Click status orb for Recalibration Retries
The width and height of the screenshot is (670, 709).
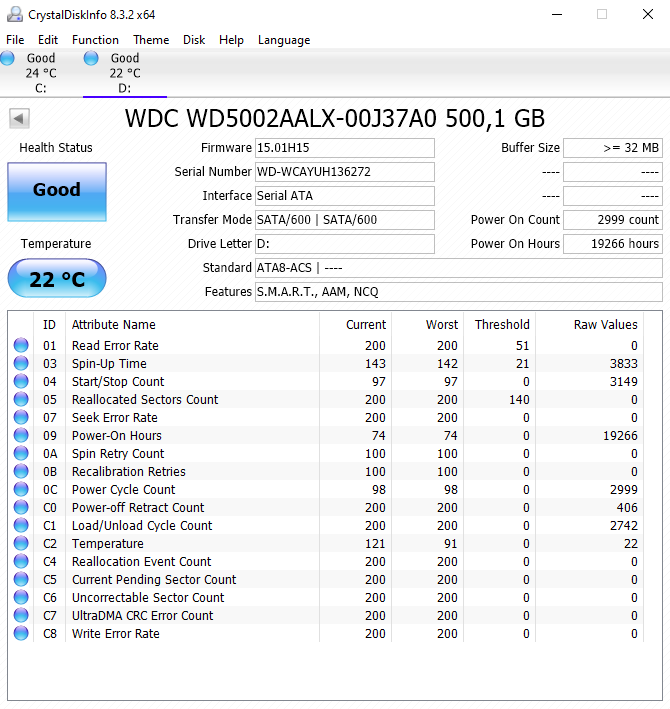tap(21, 471)
